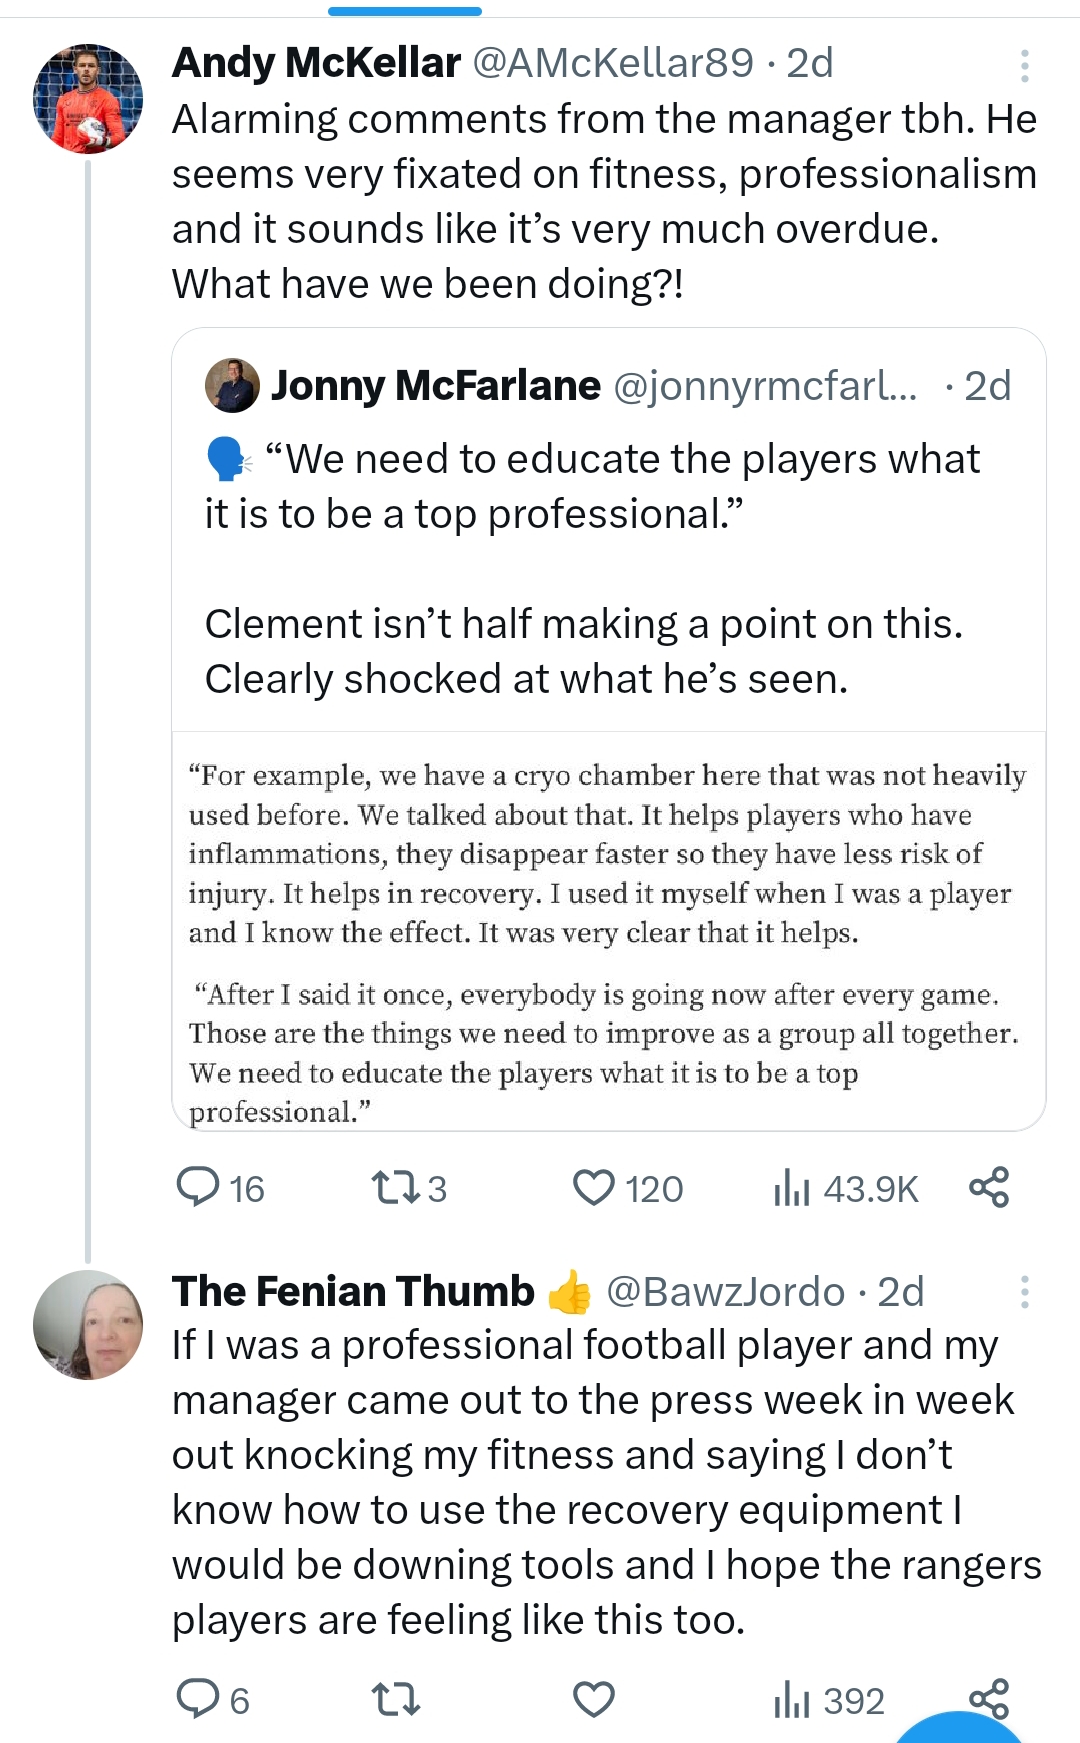Screen dimensions: 1080x1743
Task: Reply to The Fenian Thumb's tweet
Action: tap(198, 1699)
